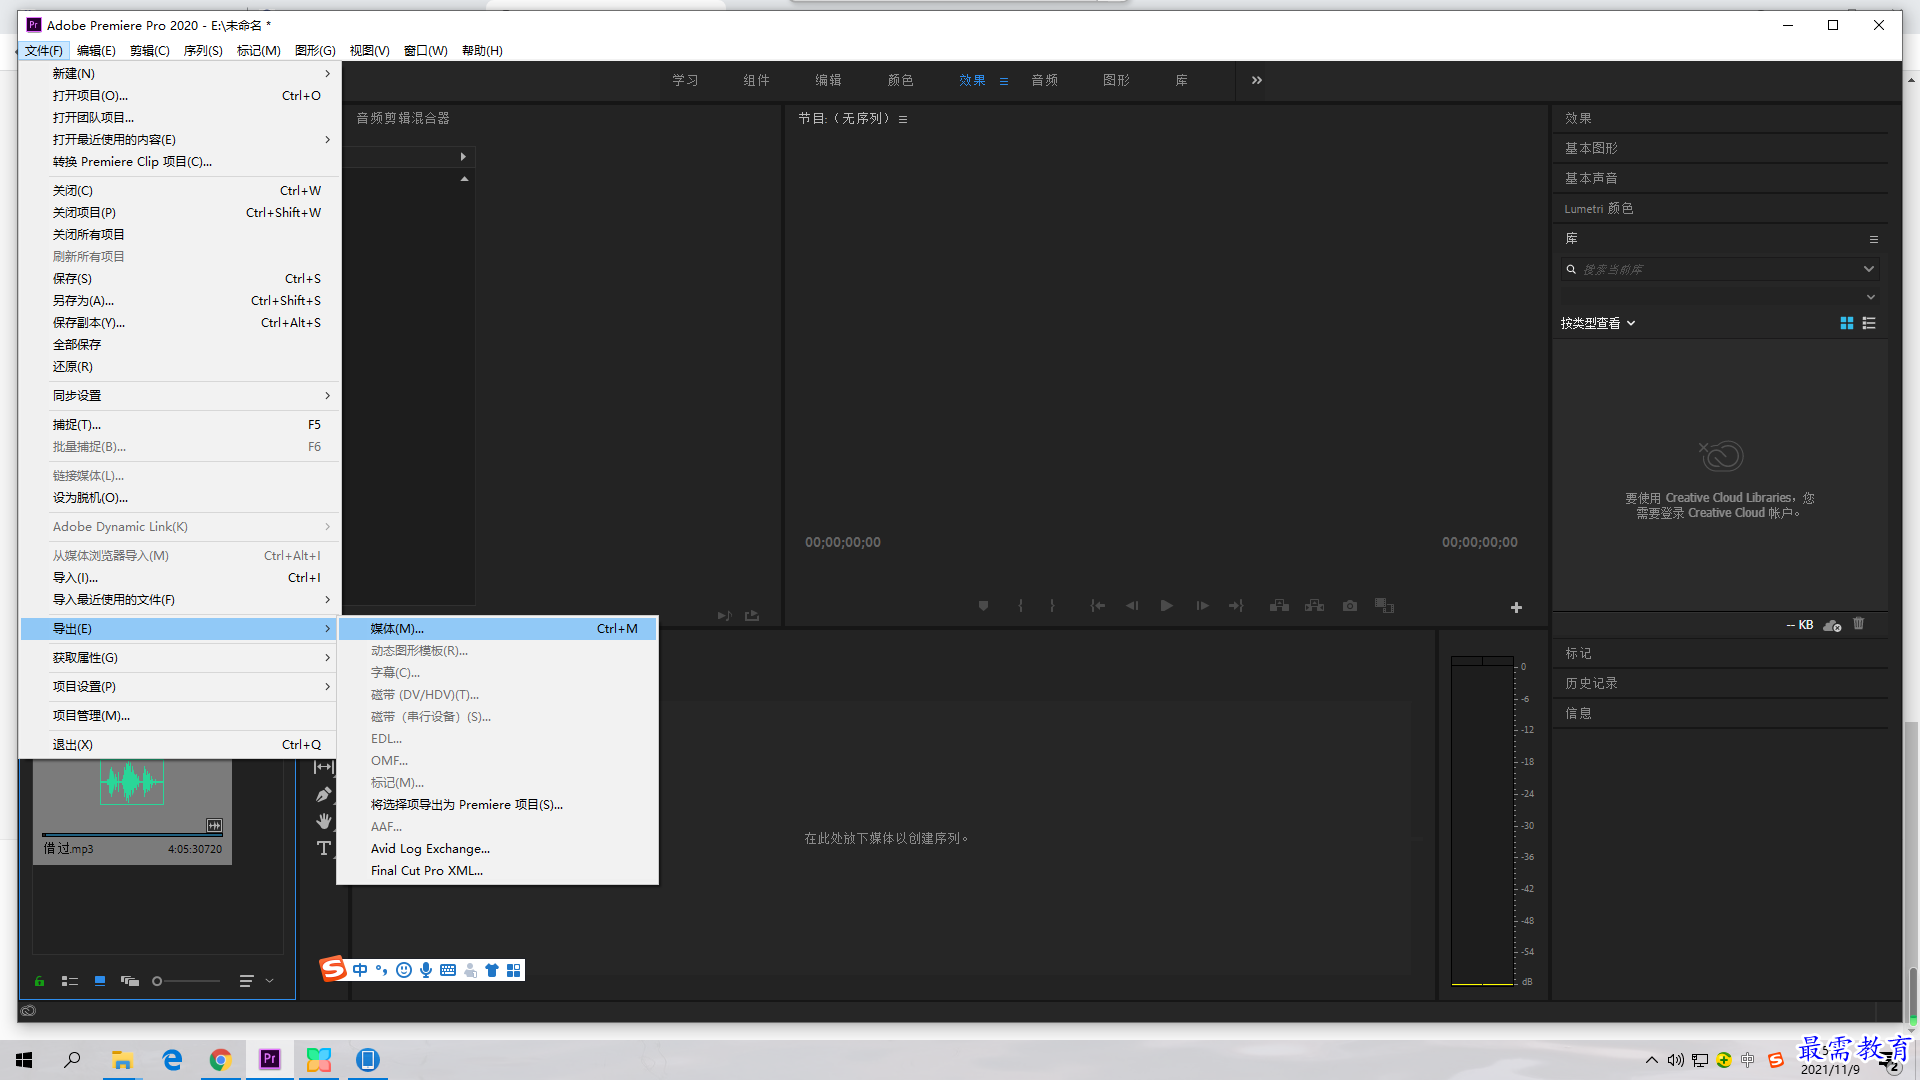Open the library search dropdown arrow
This screenshot has width=1920, height=1080.
pyautogui.click(x=1868, y=269)
